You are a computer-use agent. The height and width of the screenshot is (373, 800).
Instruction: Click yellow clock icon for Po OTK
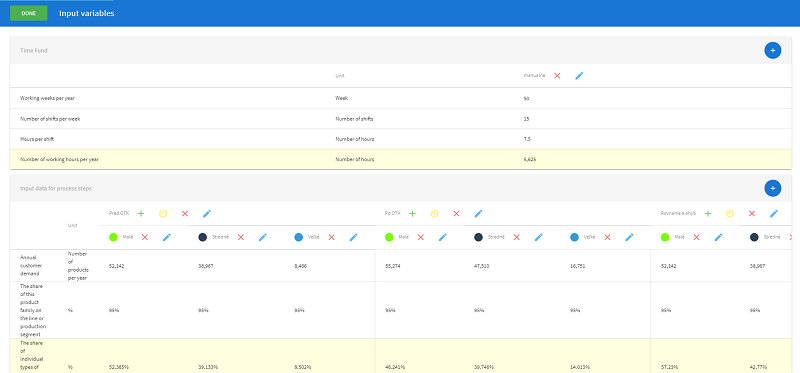point(434,213)
